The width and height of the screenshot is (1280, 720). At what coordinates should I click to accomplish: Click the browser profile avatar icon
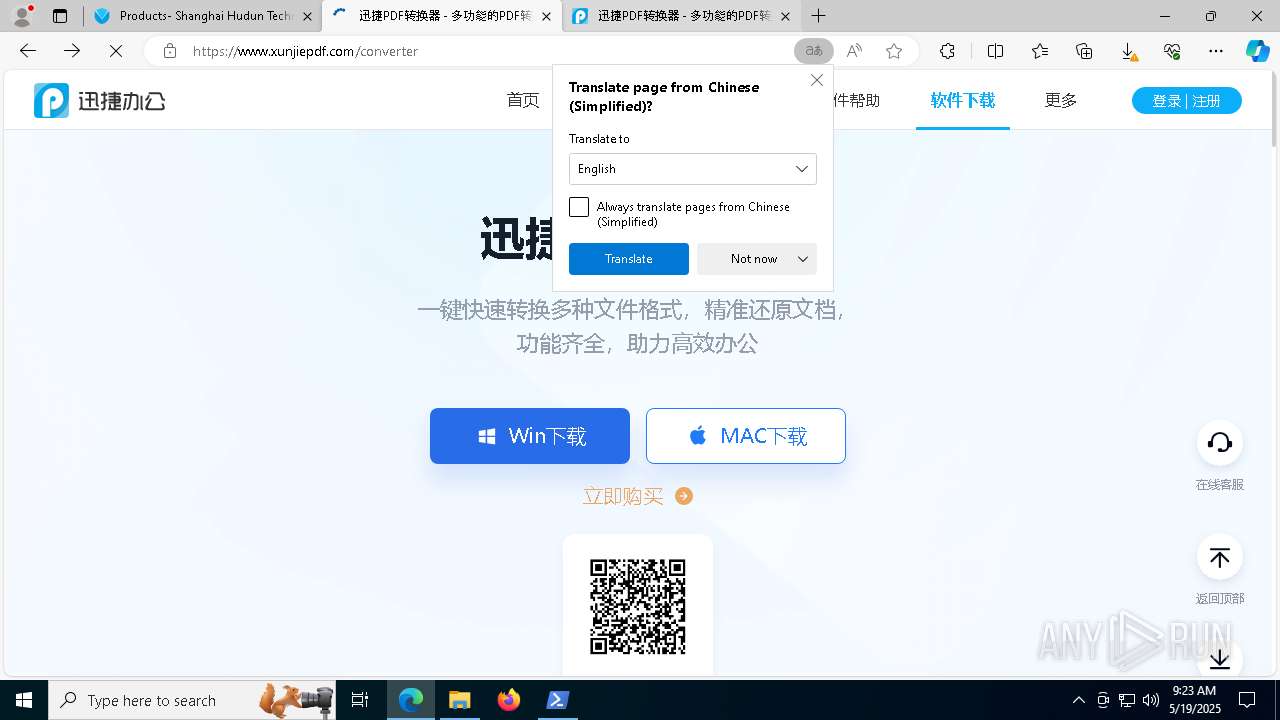[x=22, y=16]
